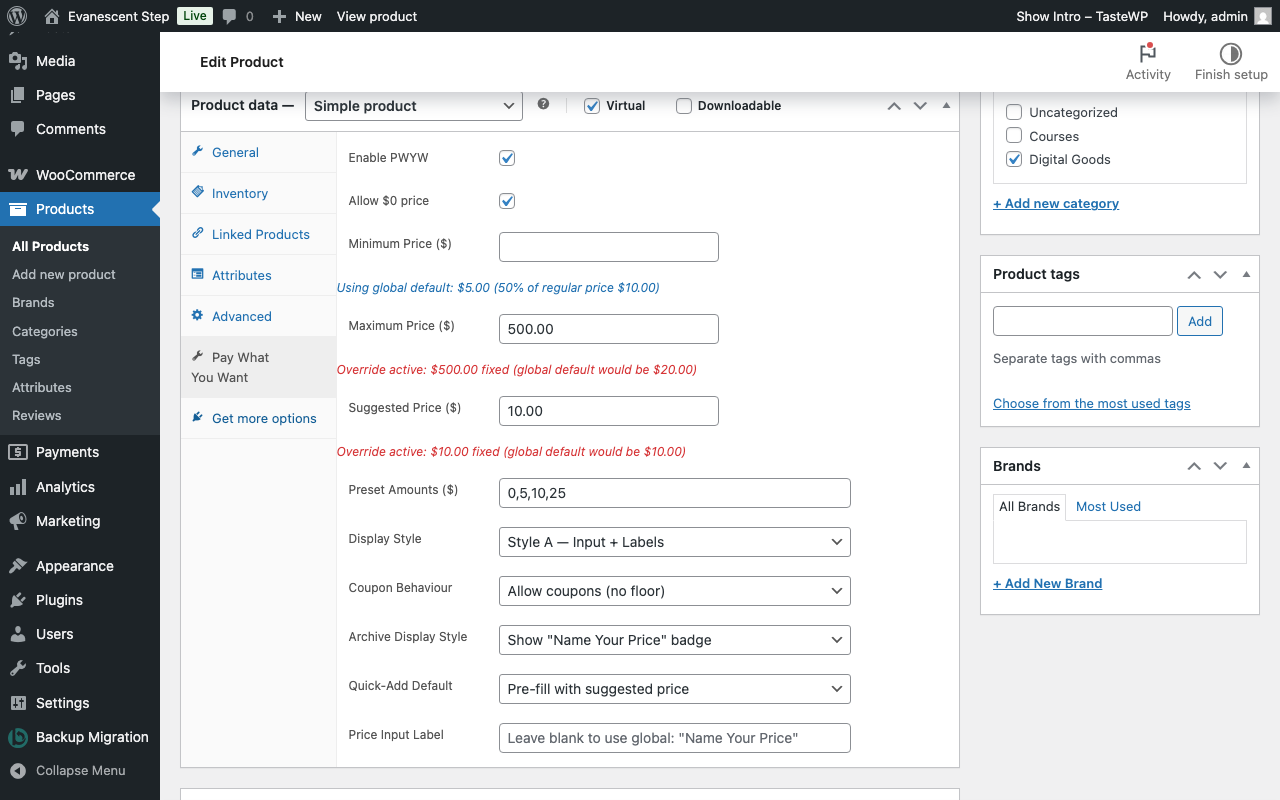Move Brands panel down arrow
The width and height of the screenshot is (1280, 800).
coord(1220,466)
